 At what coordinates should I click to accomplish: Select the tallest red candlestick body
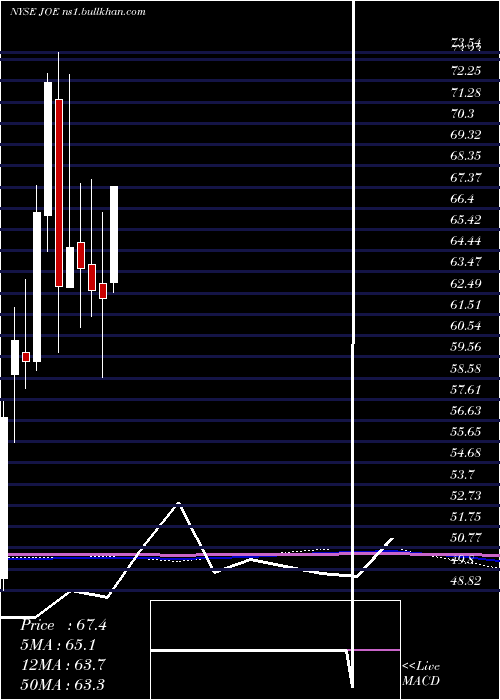click(x=59, y=193)
